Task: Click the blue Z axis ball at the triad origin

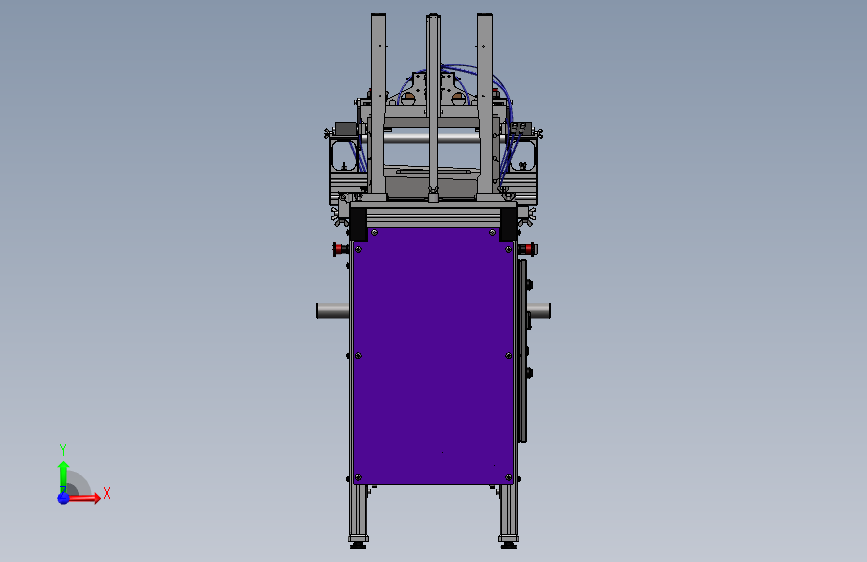Action: point(63,498)
